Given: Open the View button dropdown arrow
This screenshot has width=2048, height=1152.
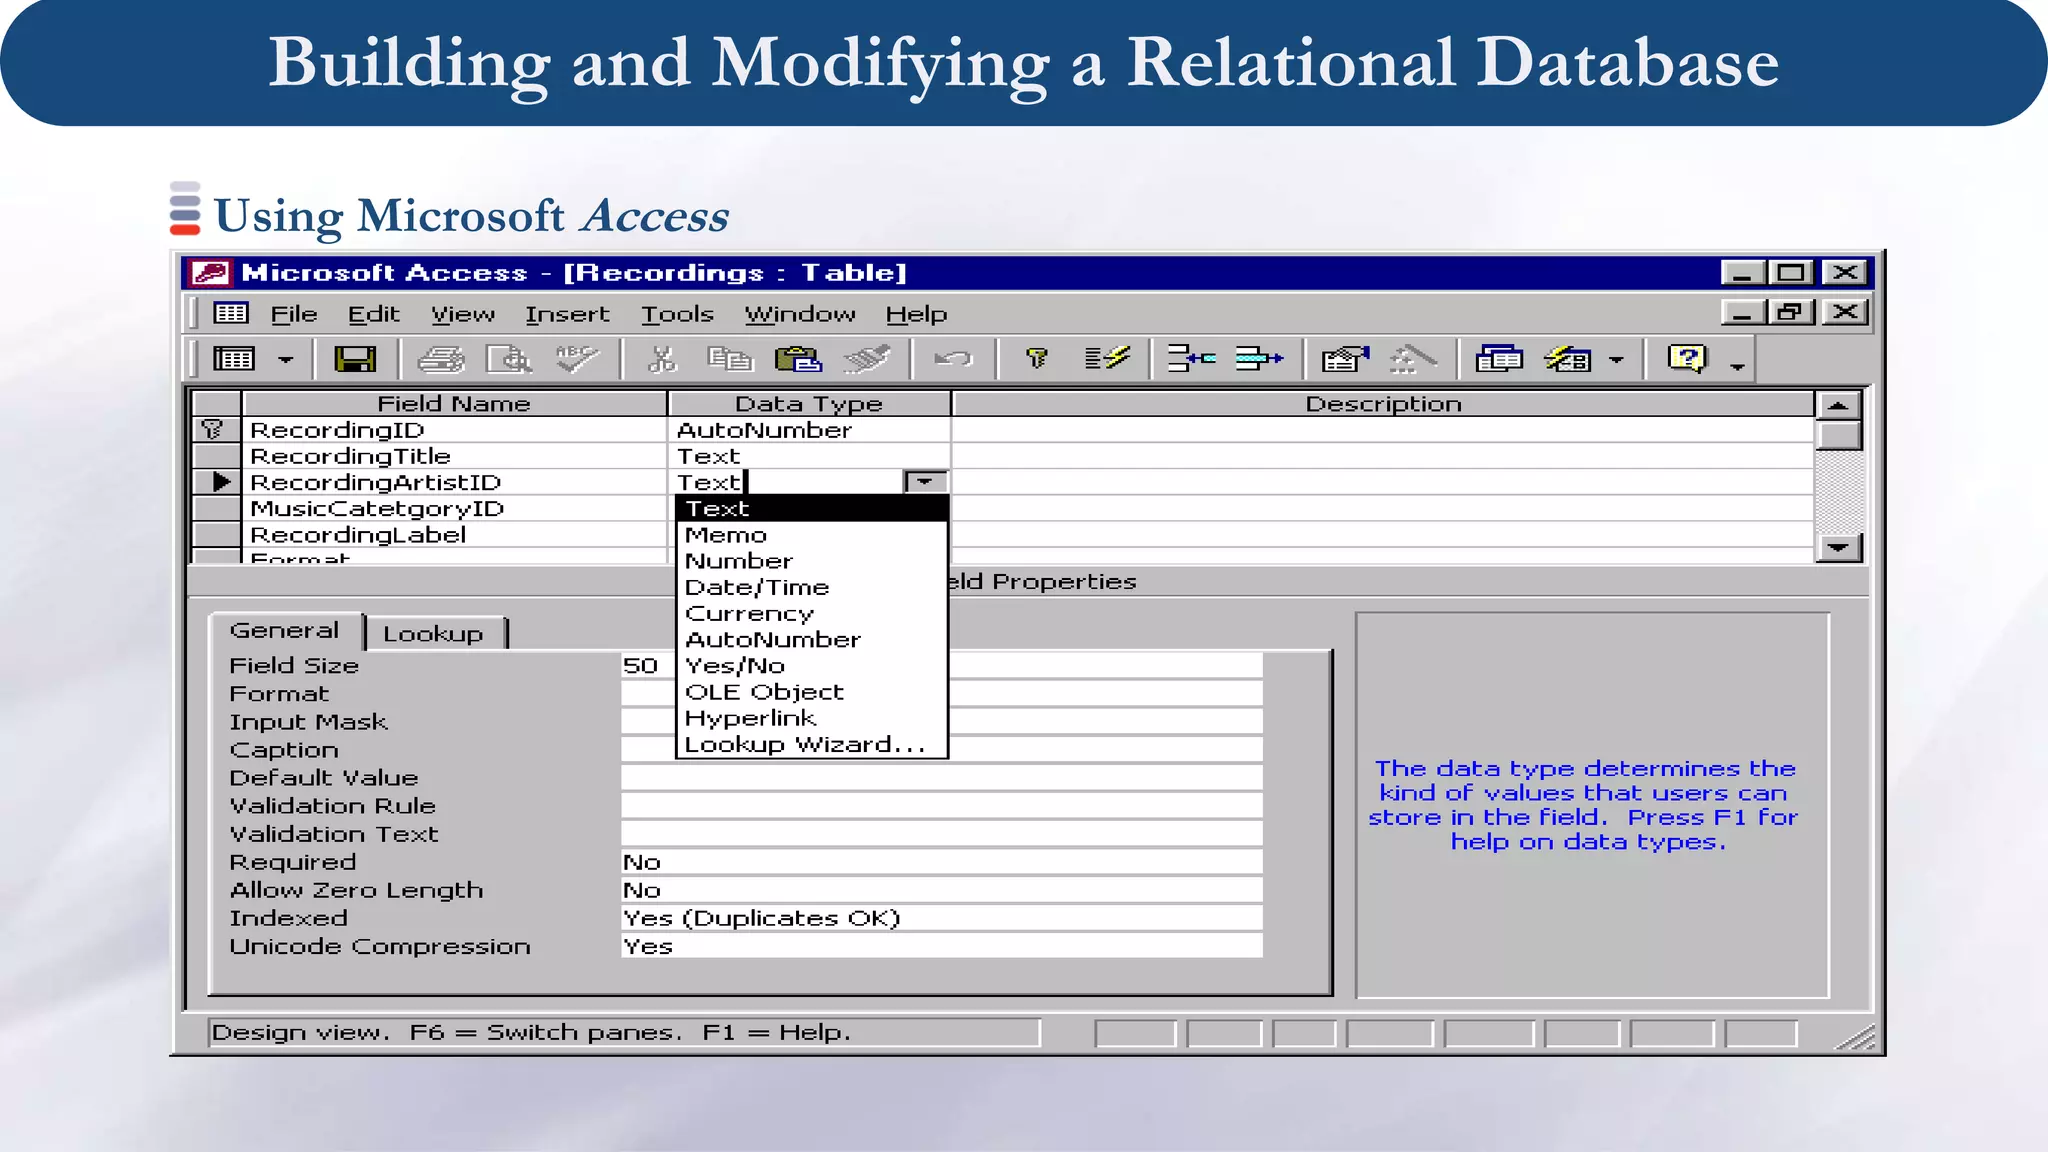Looking at the screenshot, I should 286,360.
